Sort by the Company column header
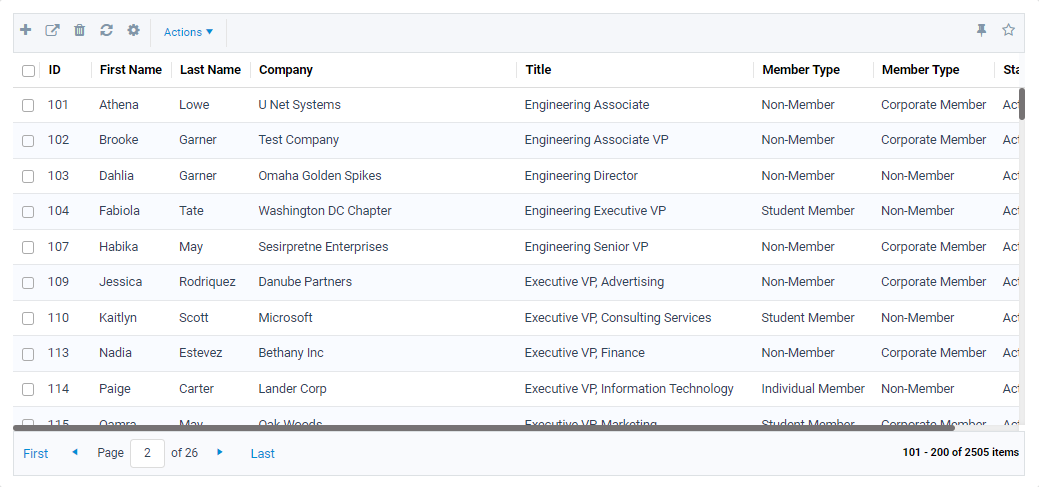Viewport: 1039px width, 487px height. (x=286, y=70)
